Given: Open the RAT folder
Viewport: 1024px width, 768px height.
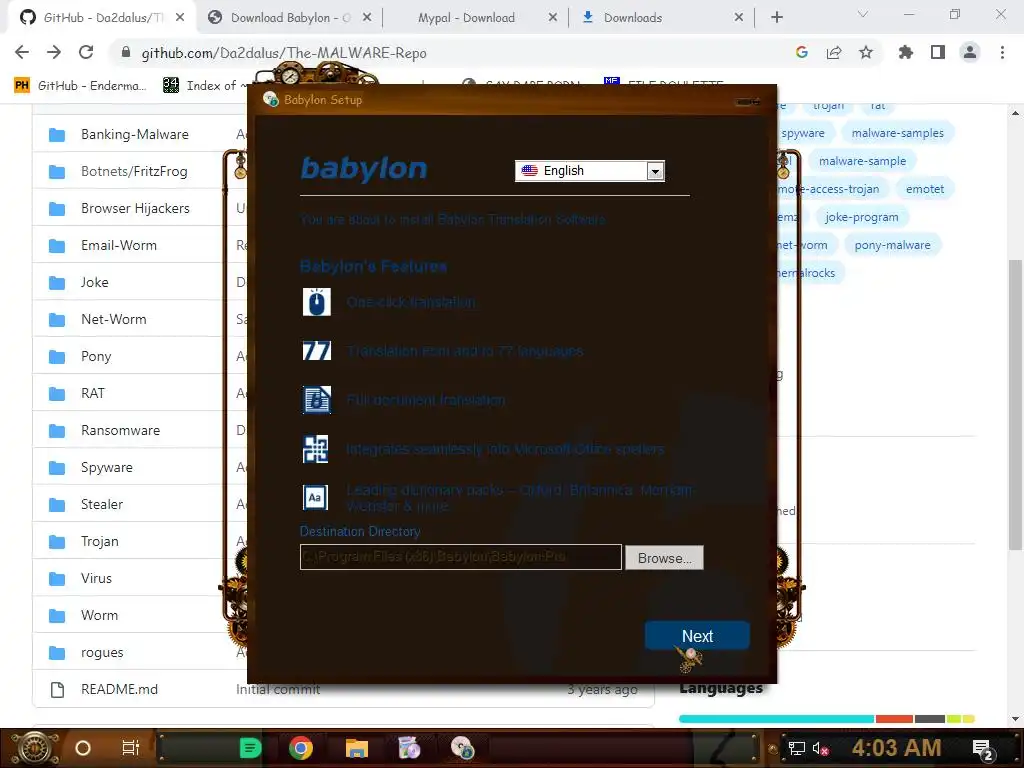Looking at the screenshot, I should pos(93,393).
